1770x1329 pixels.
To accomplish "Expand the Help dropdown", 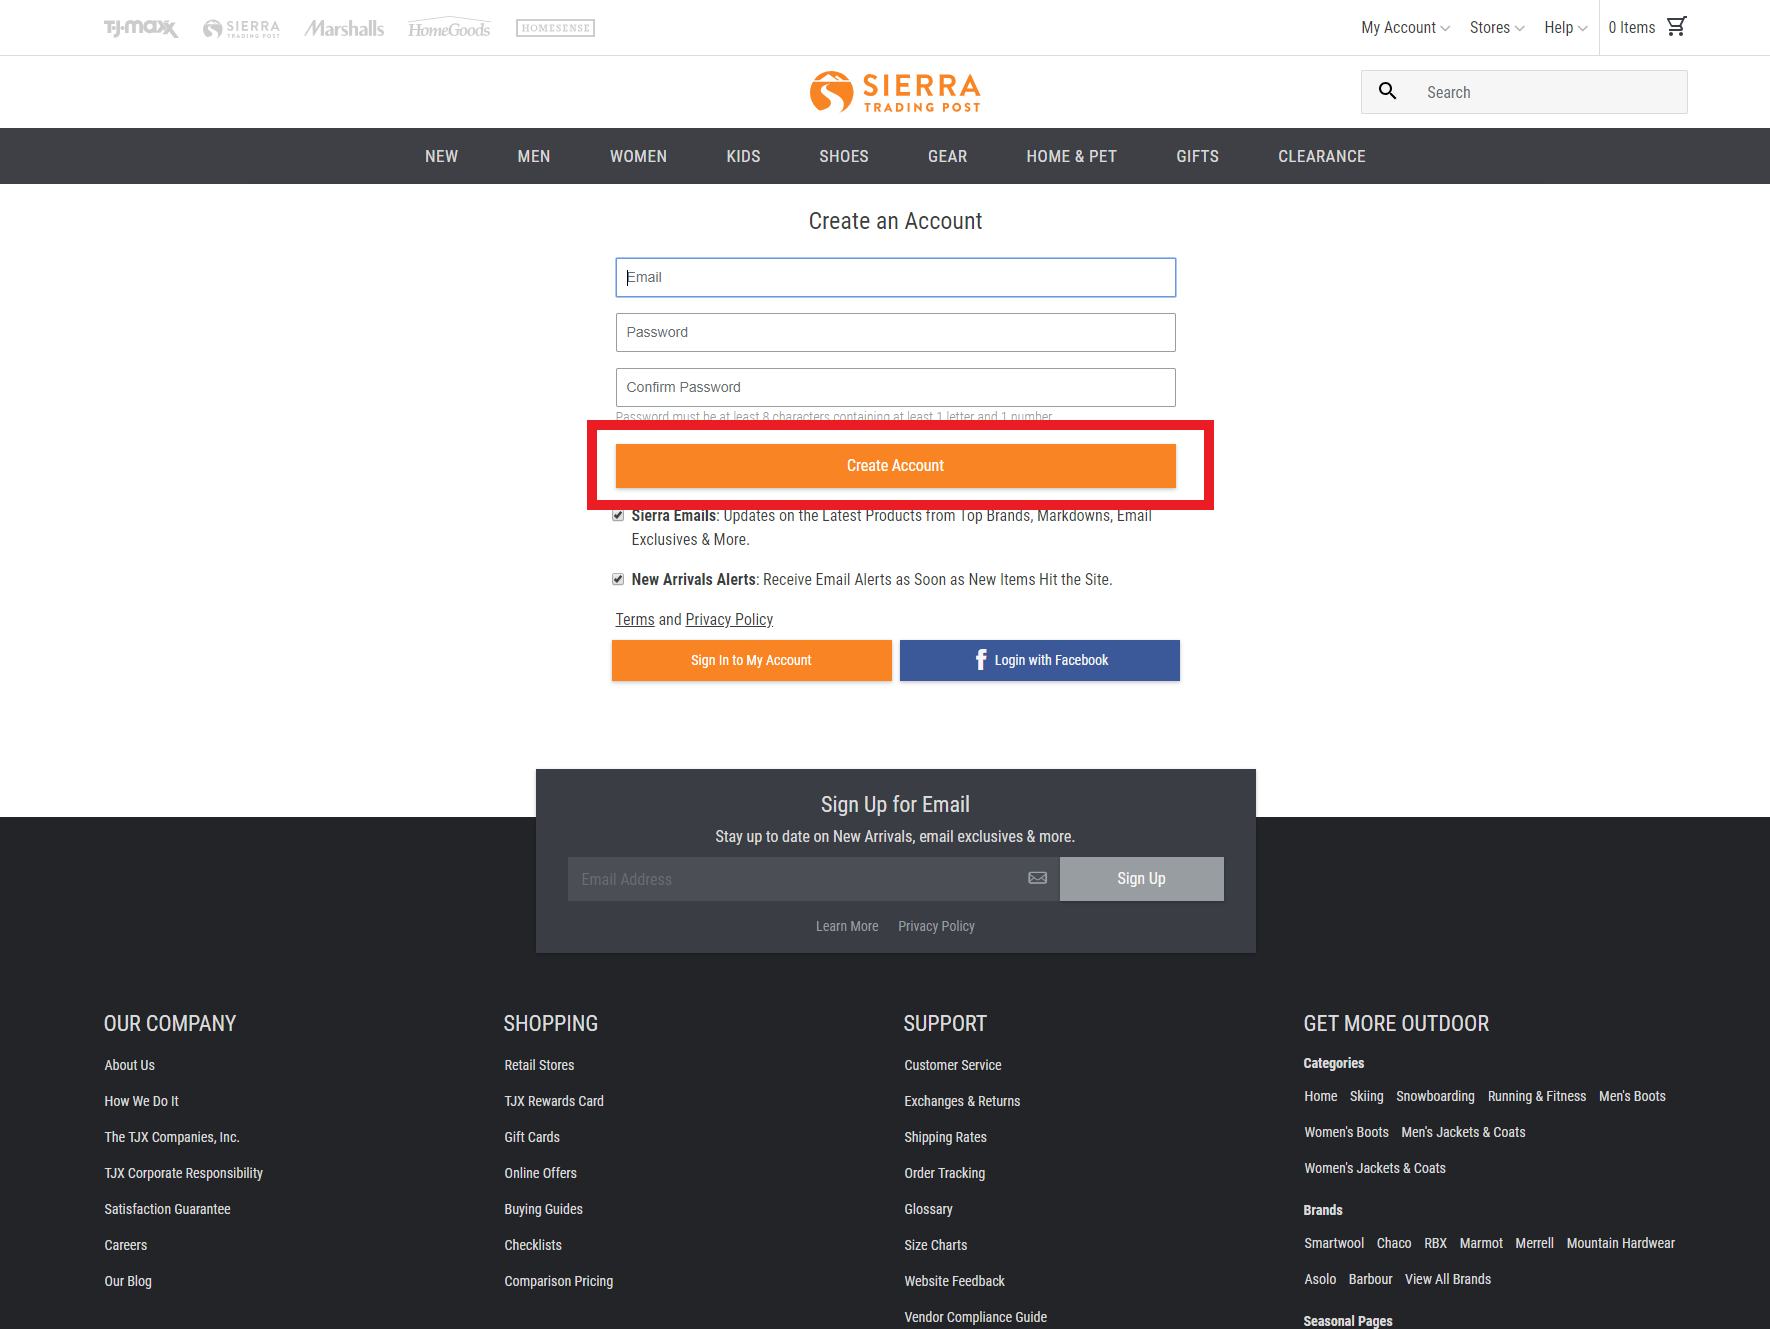I will click(1565, 28).
